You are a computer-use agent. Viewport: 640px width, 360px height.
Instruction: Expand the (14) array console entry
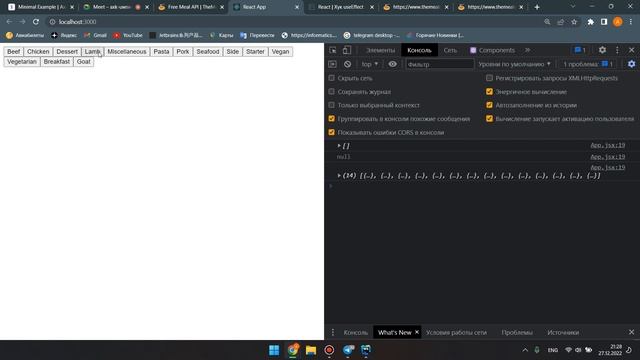coord(339,176)
